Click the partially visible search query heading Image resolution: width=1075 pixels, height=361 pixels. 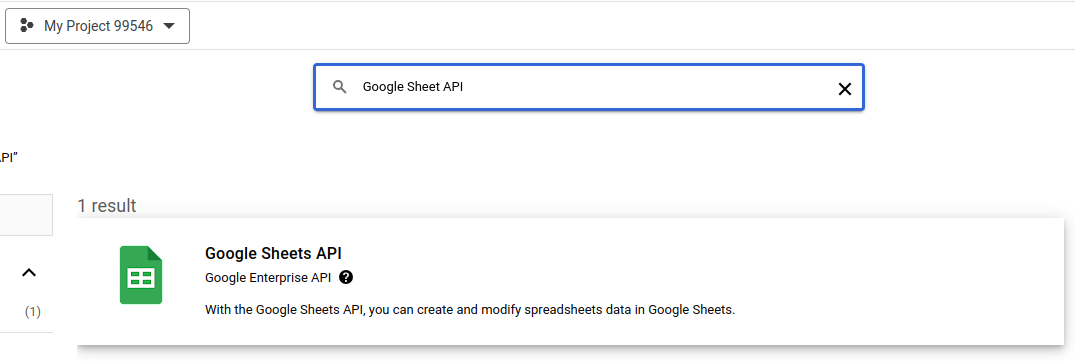coord(8,157)
